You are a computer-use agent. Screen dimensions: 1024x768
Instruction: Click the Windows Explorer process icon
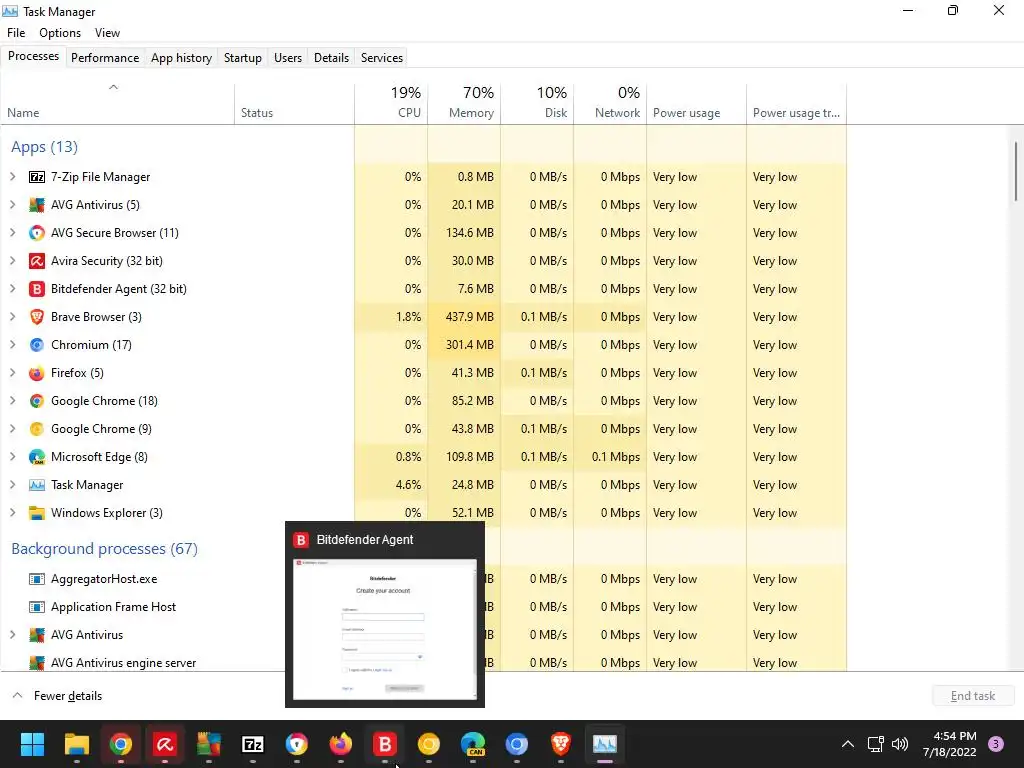(x=37, y=513)
